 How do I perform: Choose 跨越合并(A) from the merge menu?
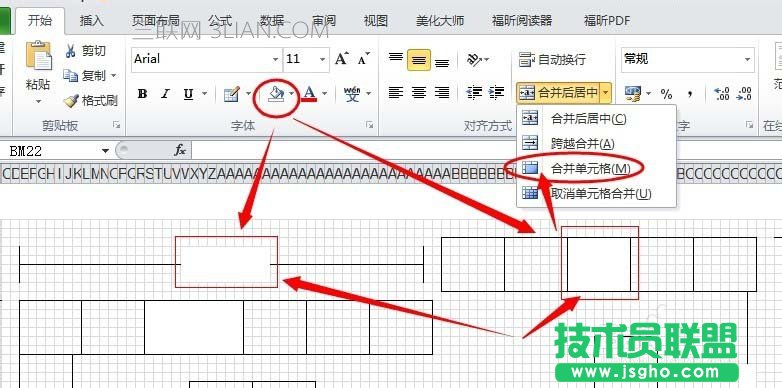596,144
